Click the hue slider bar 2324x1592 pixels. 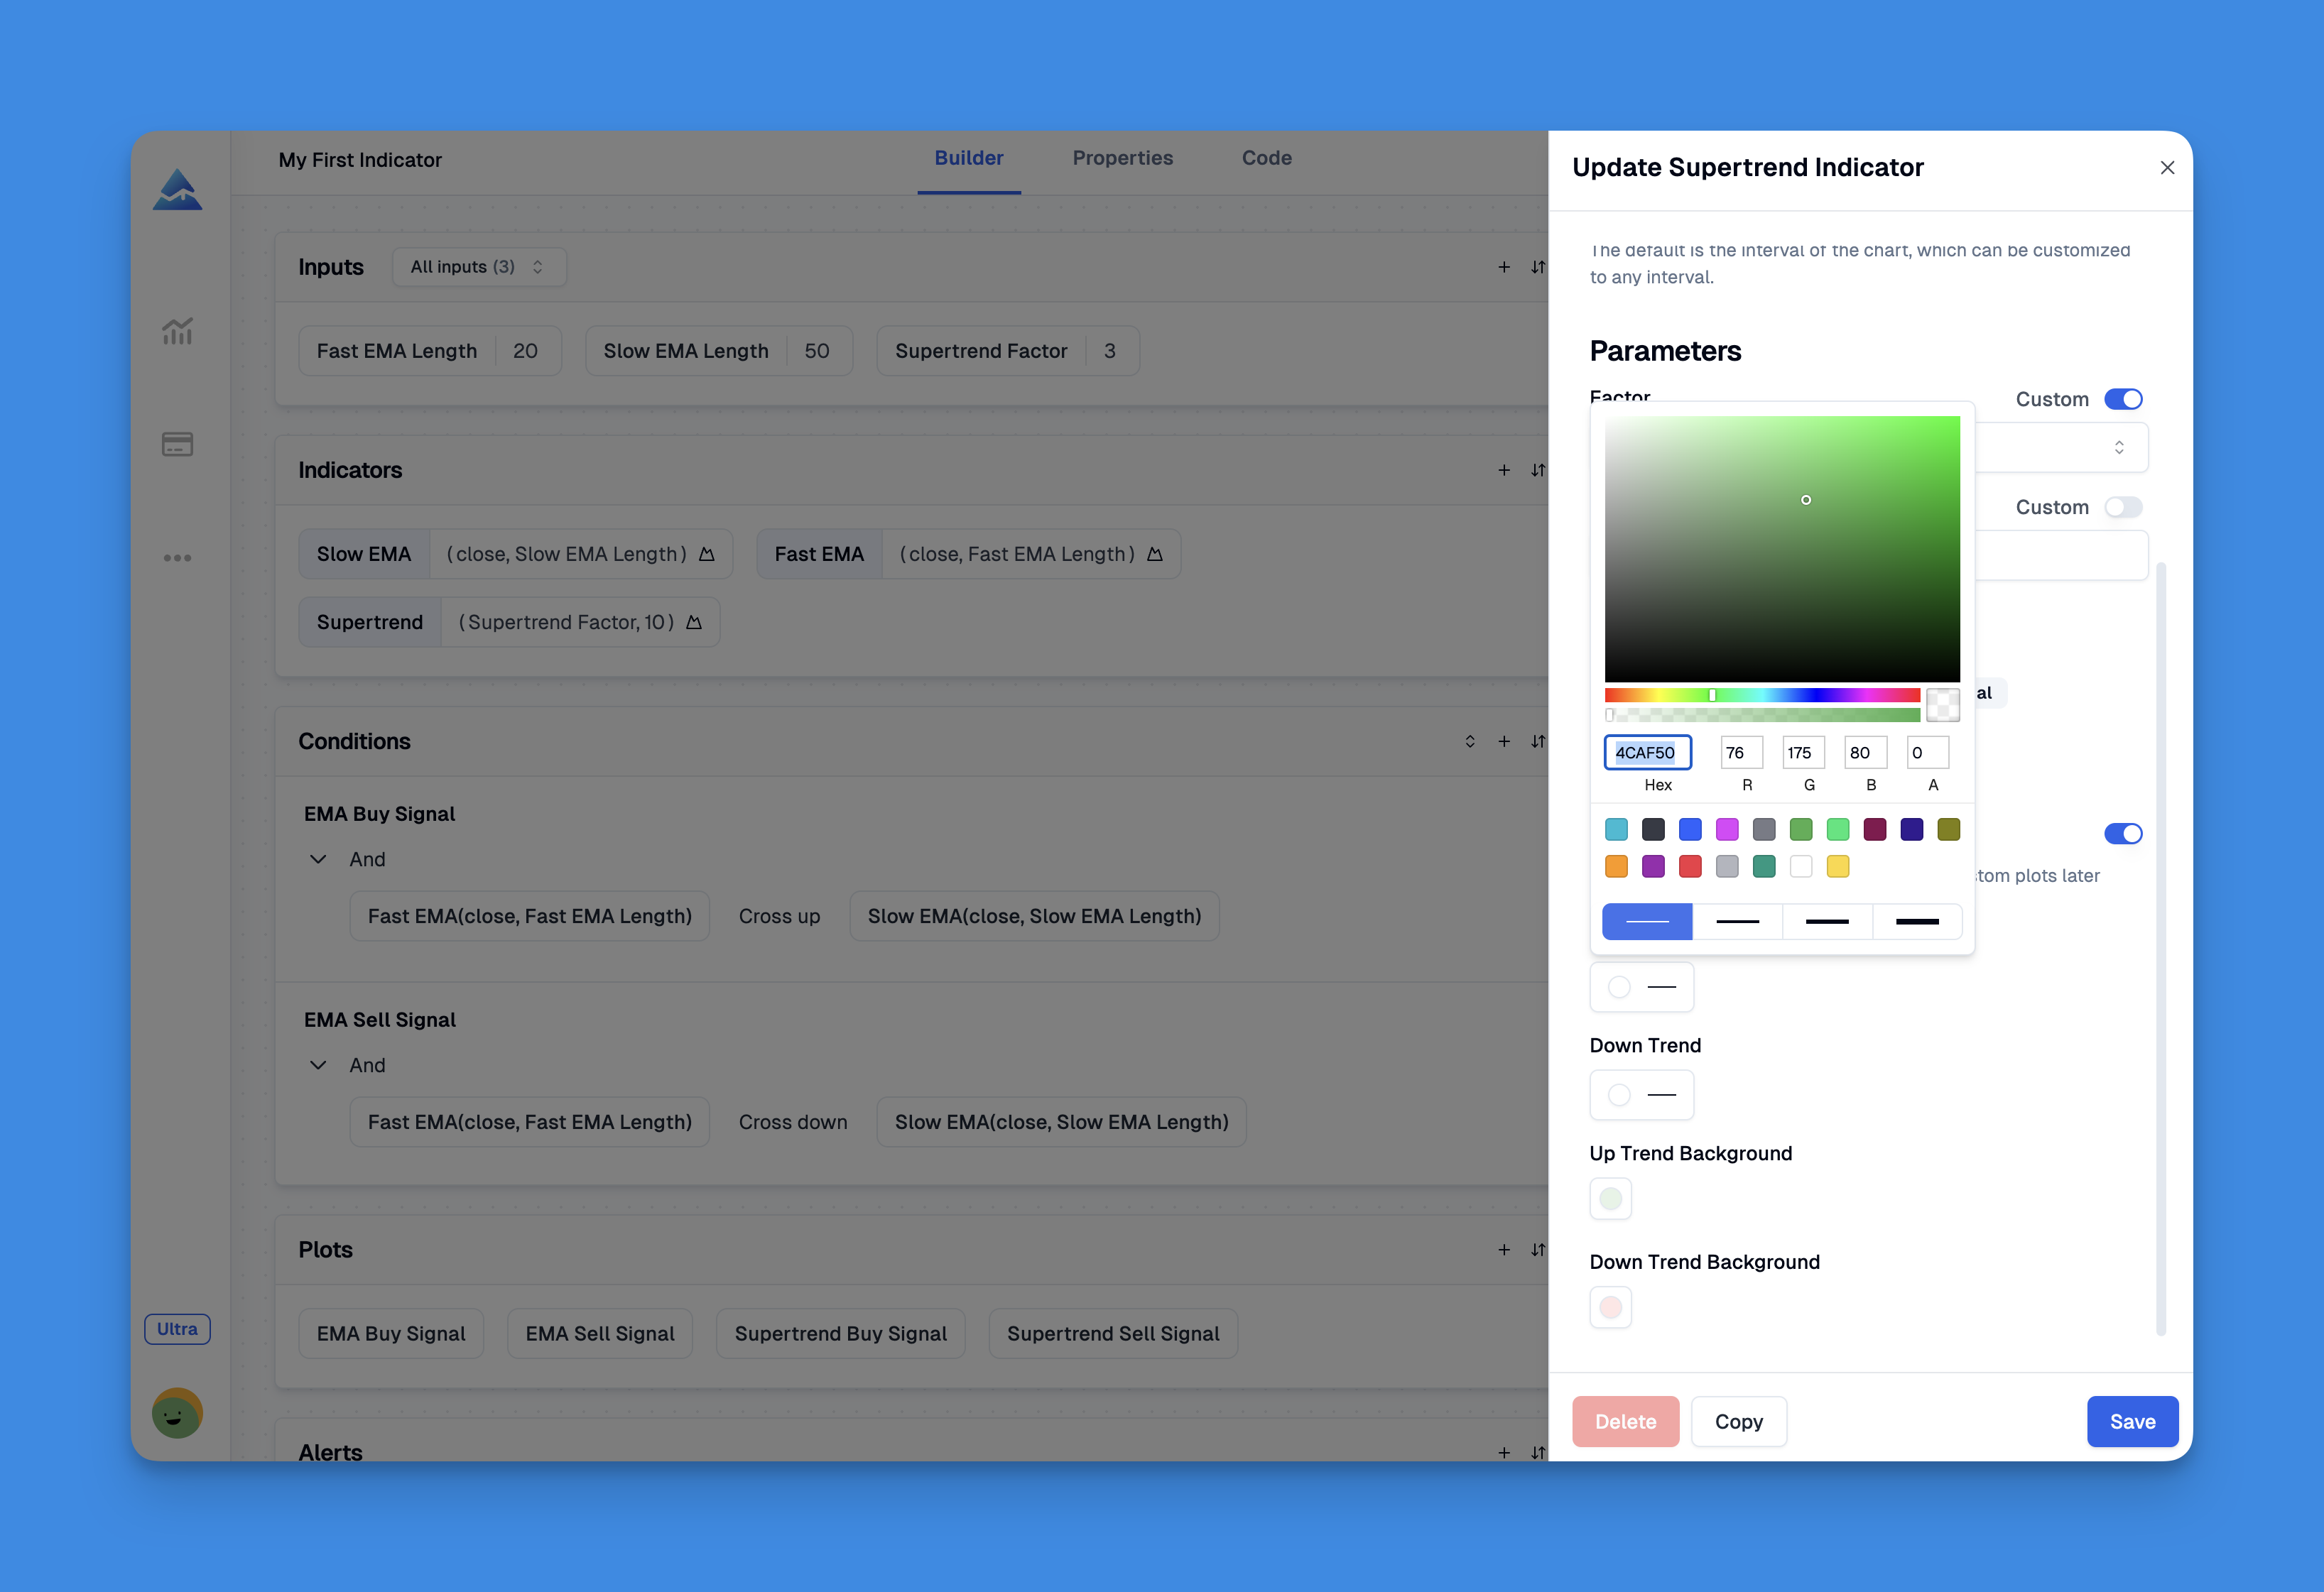1762,695
